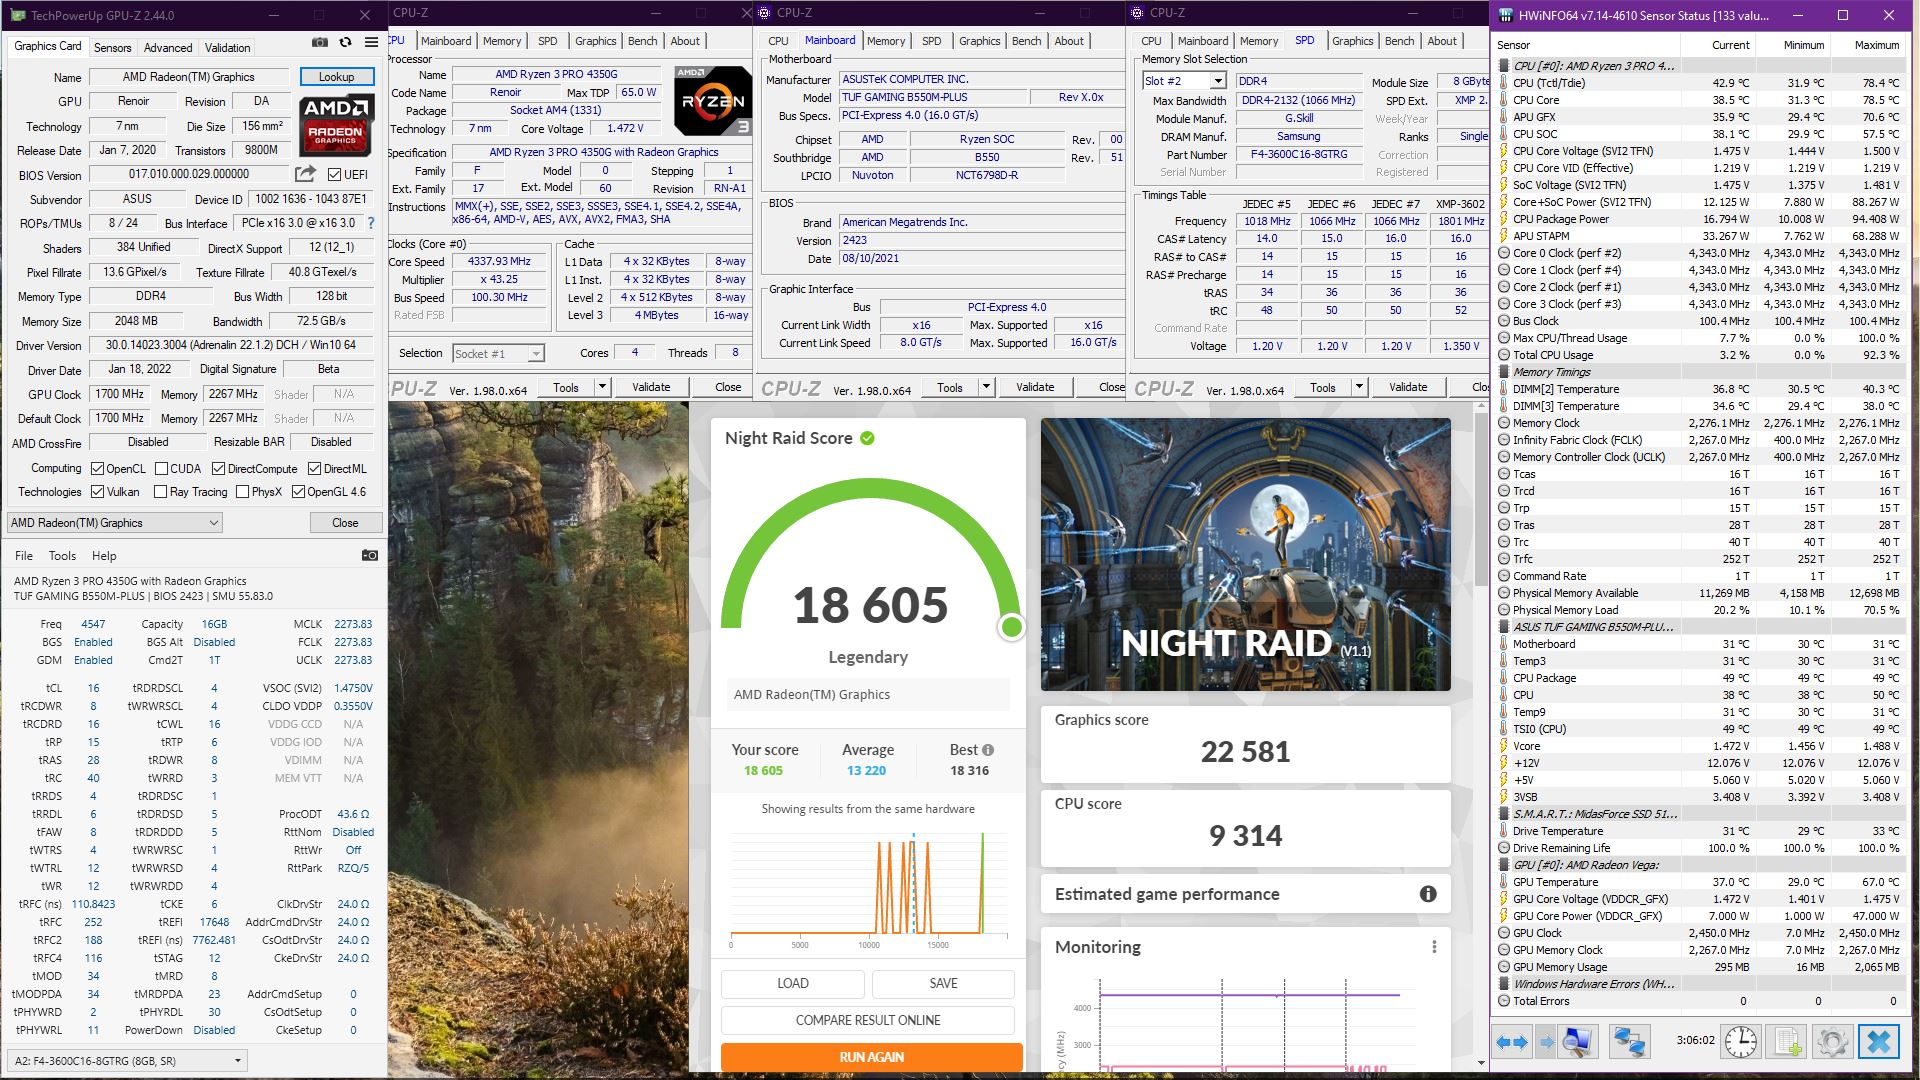Click the LOAD button in 3DMark
1920x1080 pixels.
coord(793,983)
